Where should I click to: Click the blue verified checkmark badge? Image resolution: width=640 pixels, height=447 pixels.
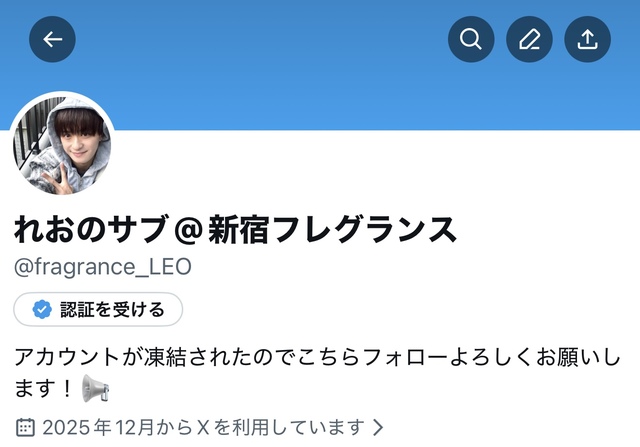click(x=42, y=309)
